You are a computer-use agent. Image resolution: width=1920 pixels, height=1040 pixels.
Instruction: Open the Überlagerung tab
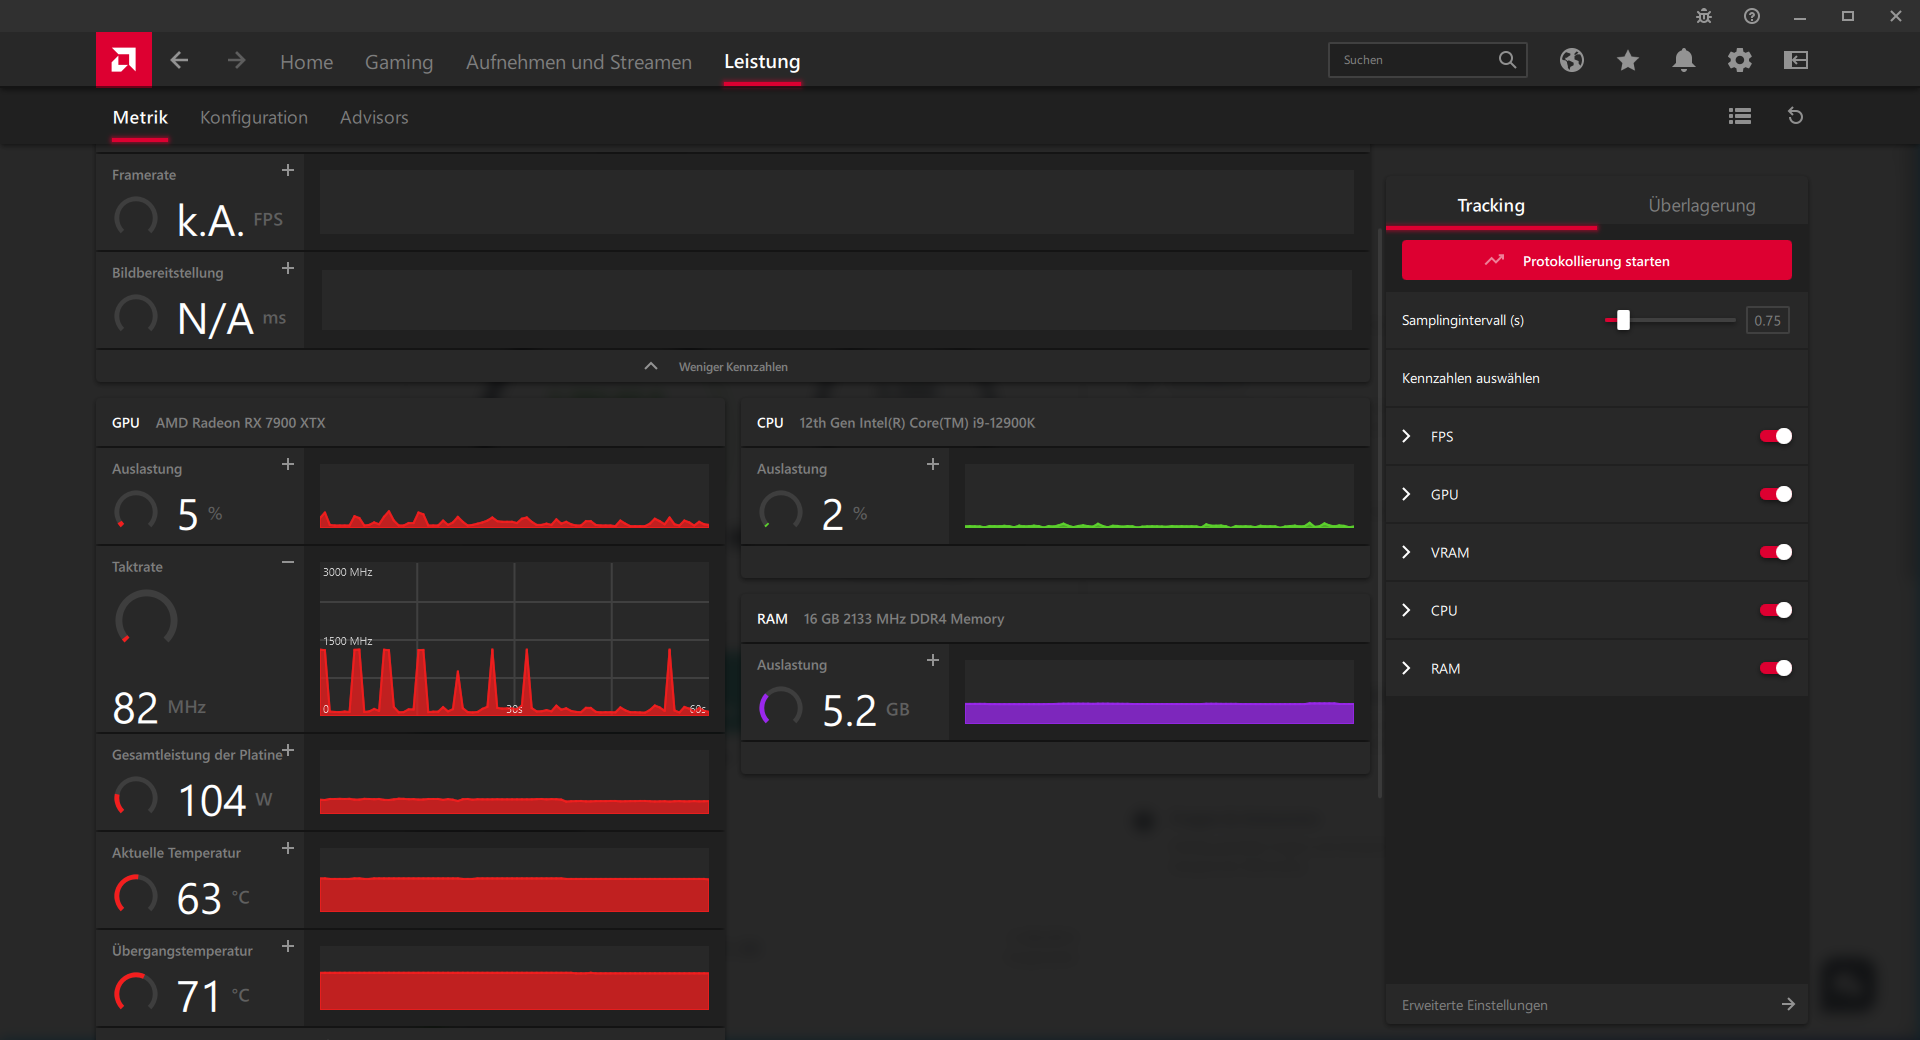(1701, 205)
